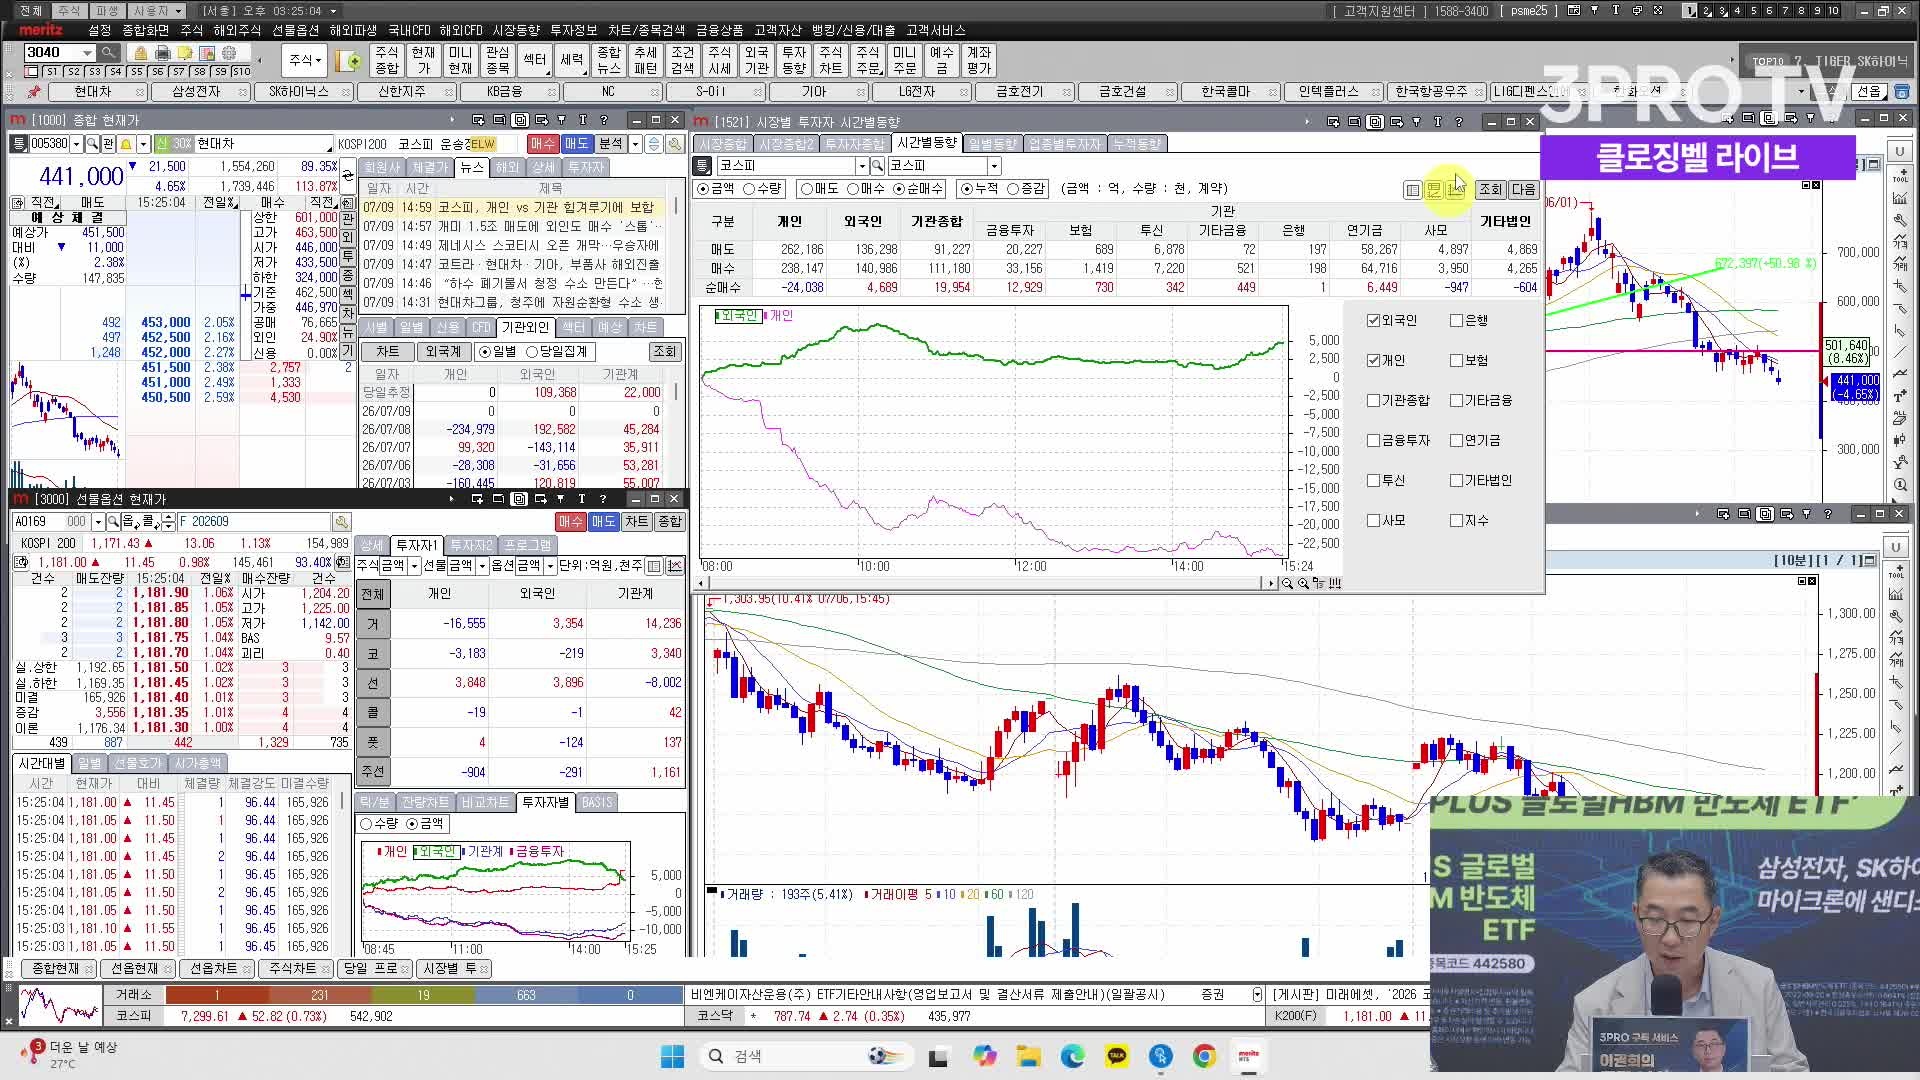Click the table-only layout icon beside 조회
1920x1080 pixels.
point(1412,190)
